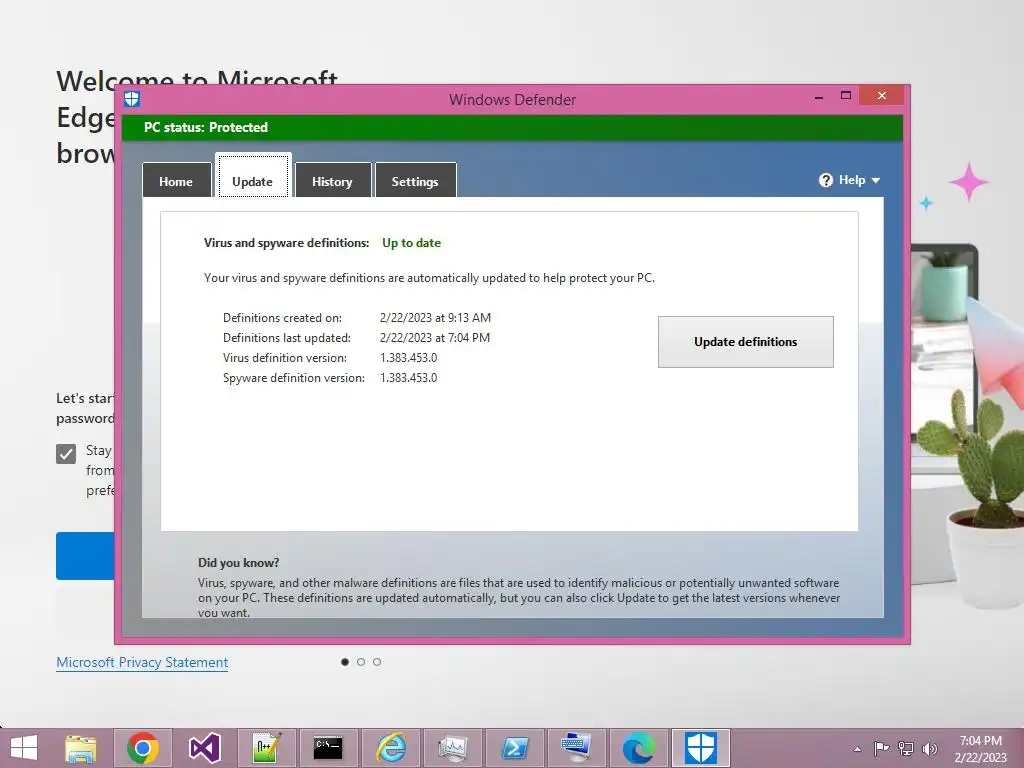The width and height of the screenshot is (1024, 768).
Task: Click the 'Definitions created on:' label
Action: coord(282,318)
